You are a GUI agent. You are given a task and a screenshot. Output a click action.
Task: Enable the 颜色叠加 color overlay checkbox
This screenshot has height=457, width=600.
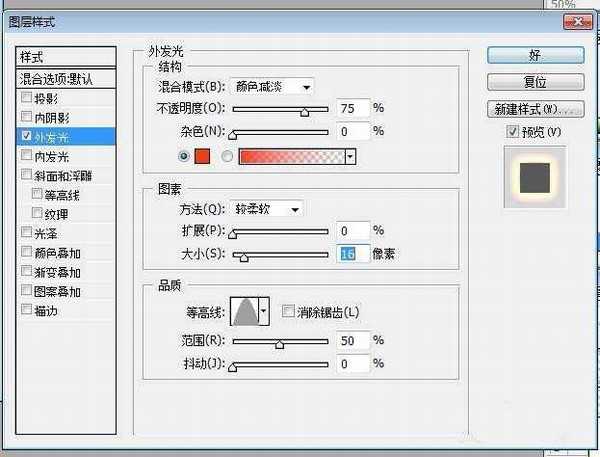[x=26, y=251]
